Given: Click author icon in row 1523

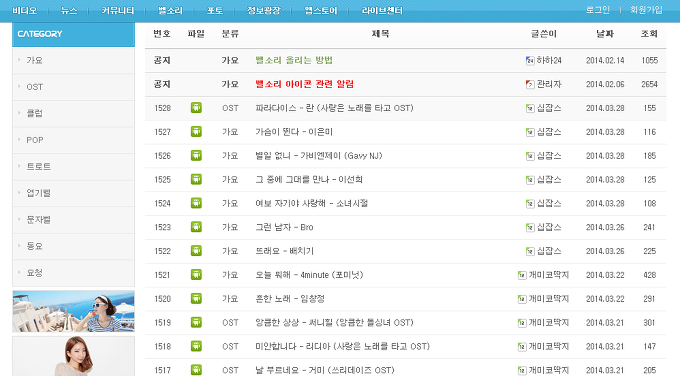Looking at the screenshot, I should tap(530, 228).
